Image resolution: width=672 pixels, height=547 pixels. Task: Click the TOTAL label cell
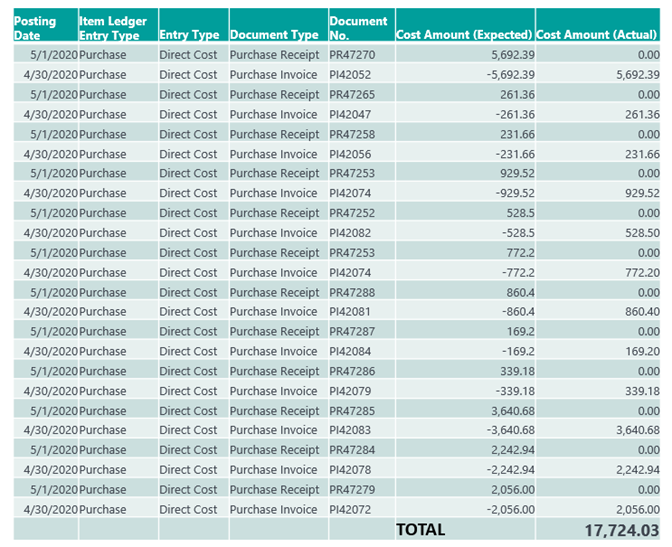465,529
